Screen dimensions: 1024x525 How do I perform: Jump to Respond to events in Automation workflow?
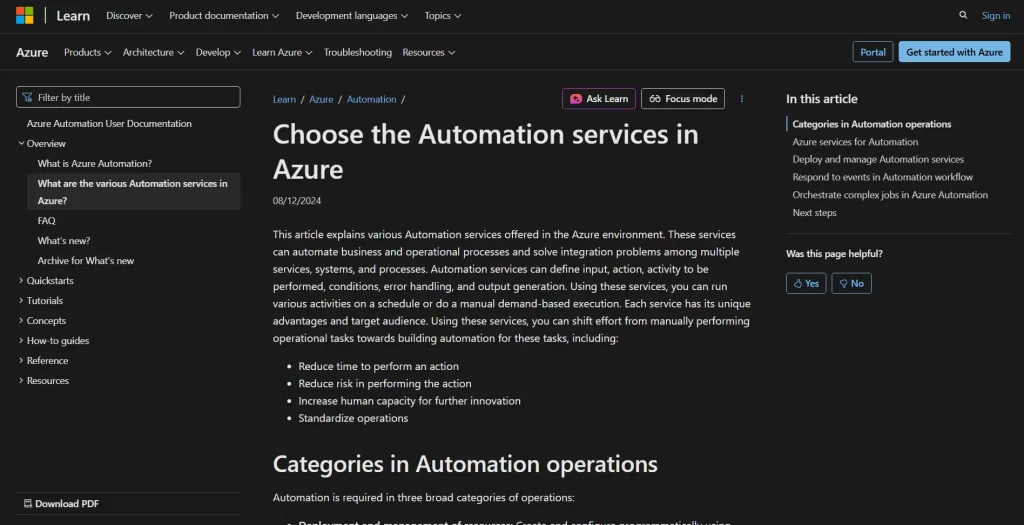[x=882, y=177]
